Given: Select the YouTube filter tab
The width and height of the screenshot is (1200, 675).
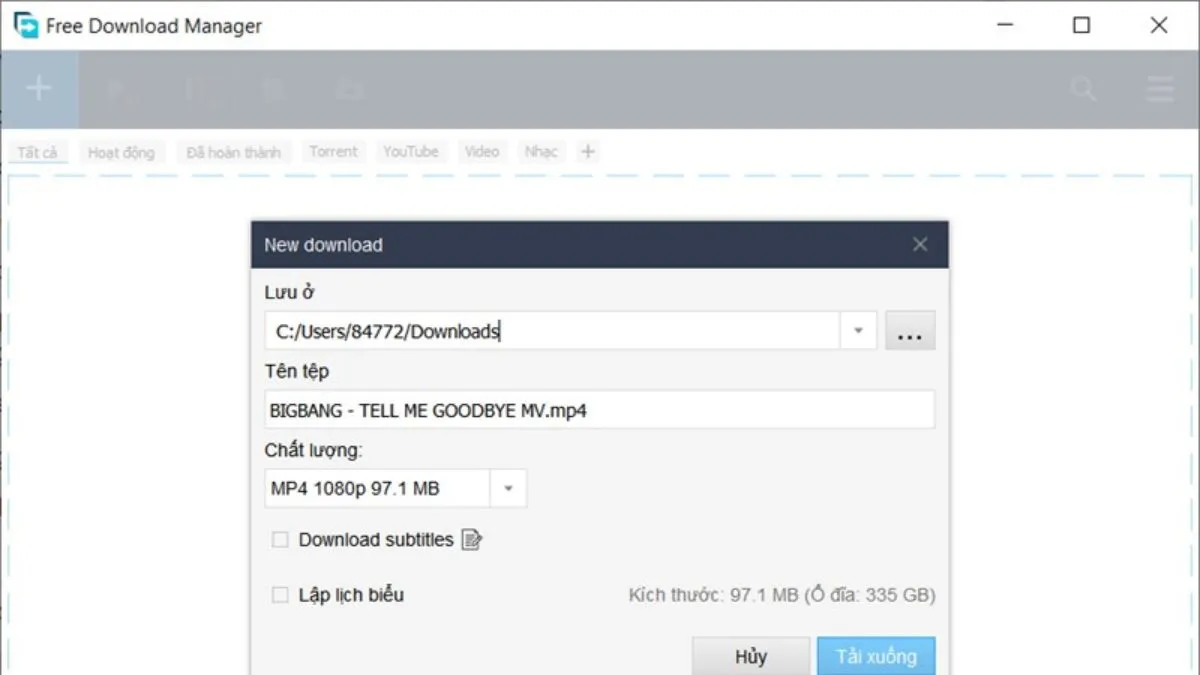Looking at the screenshot, I should tap(410, 152).
